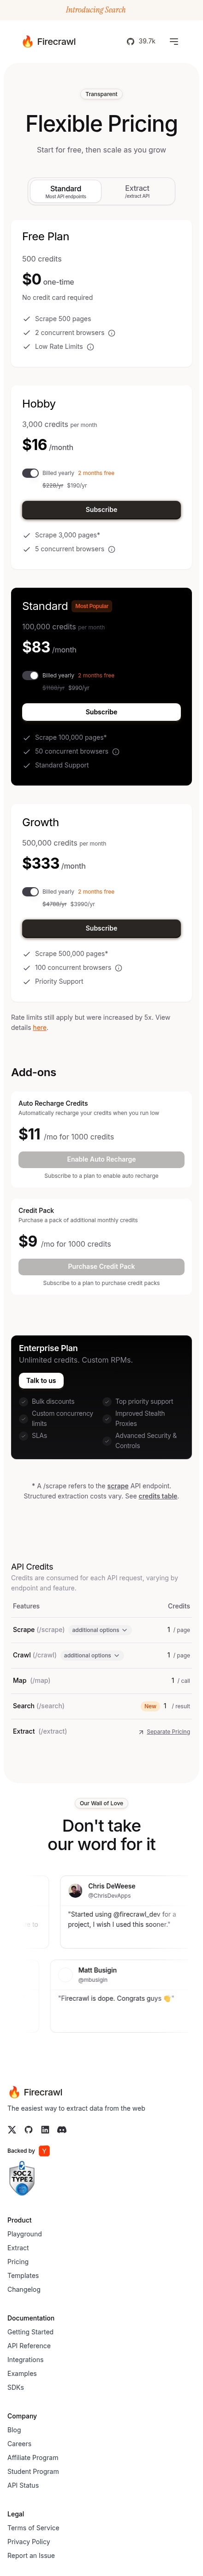This screenshot has width=203, height=2576.
Task: Click the Y Combinator badge icon
Action: 44,2151
